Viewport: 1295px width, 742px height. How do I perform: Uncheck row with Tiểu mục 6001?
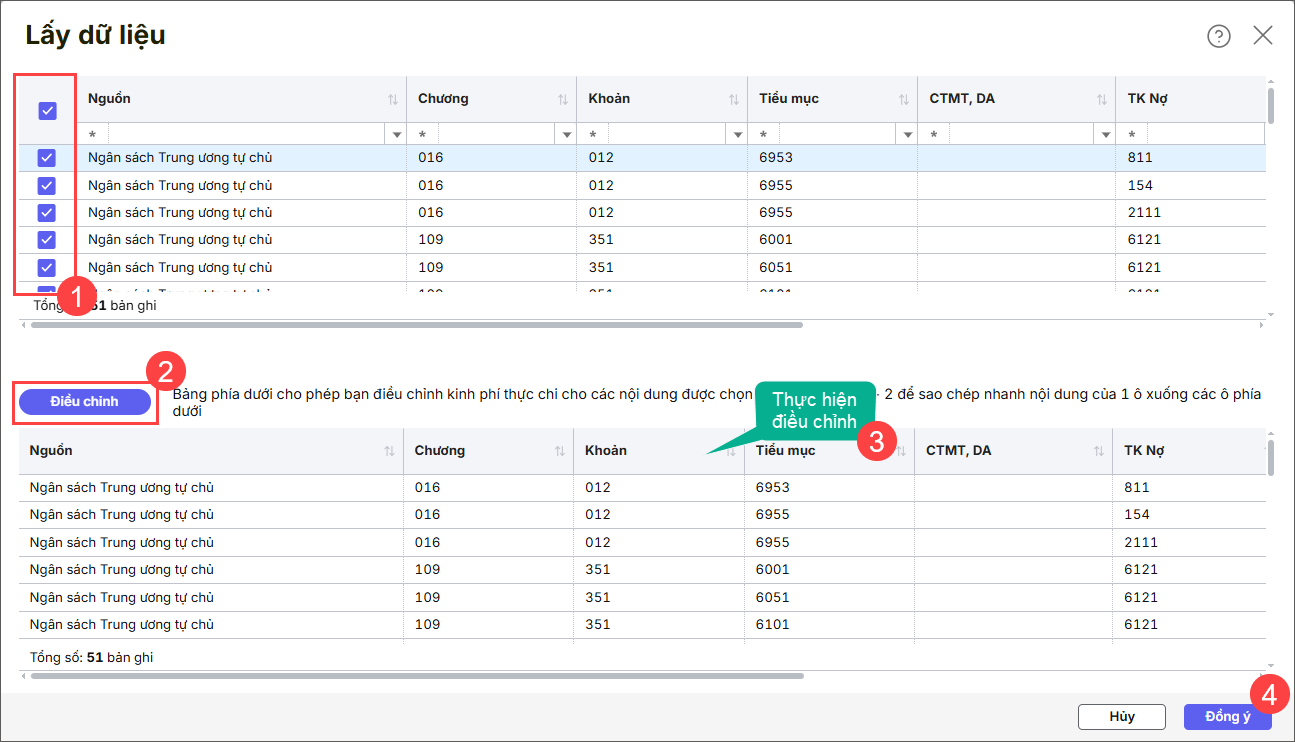47,240
